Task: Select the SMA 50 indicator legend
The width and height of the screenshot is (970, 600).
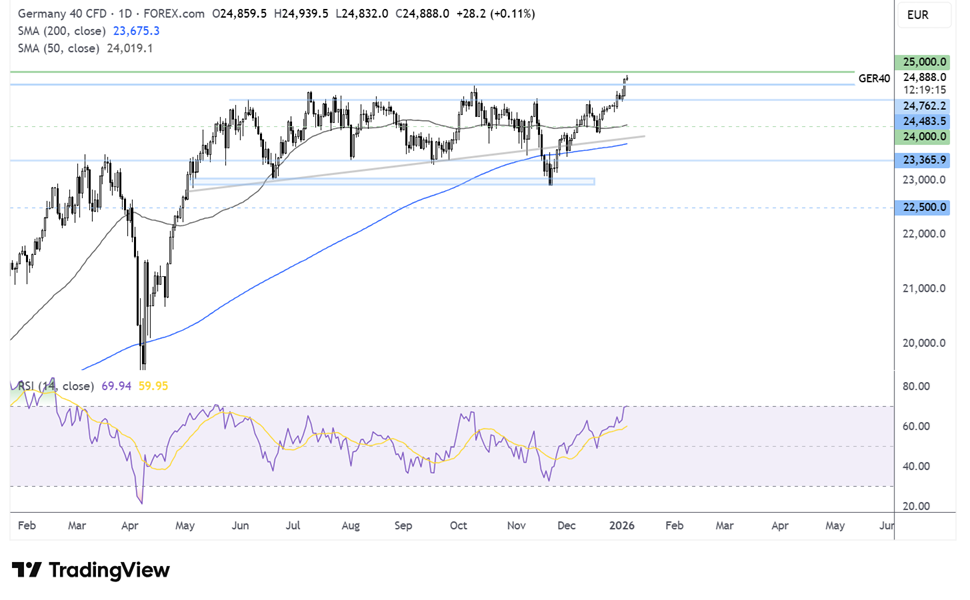Action: click(56, 47)
